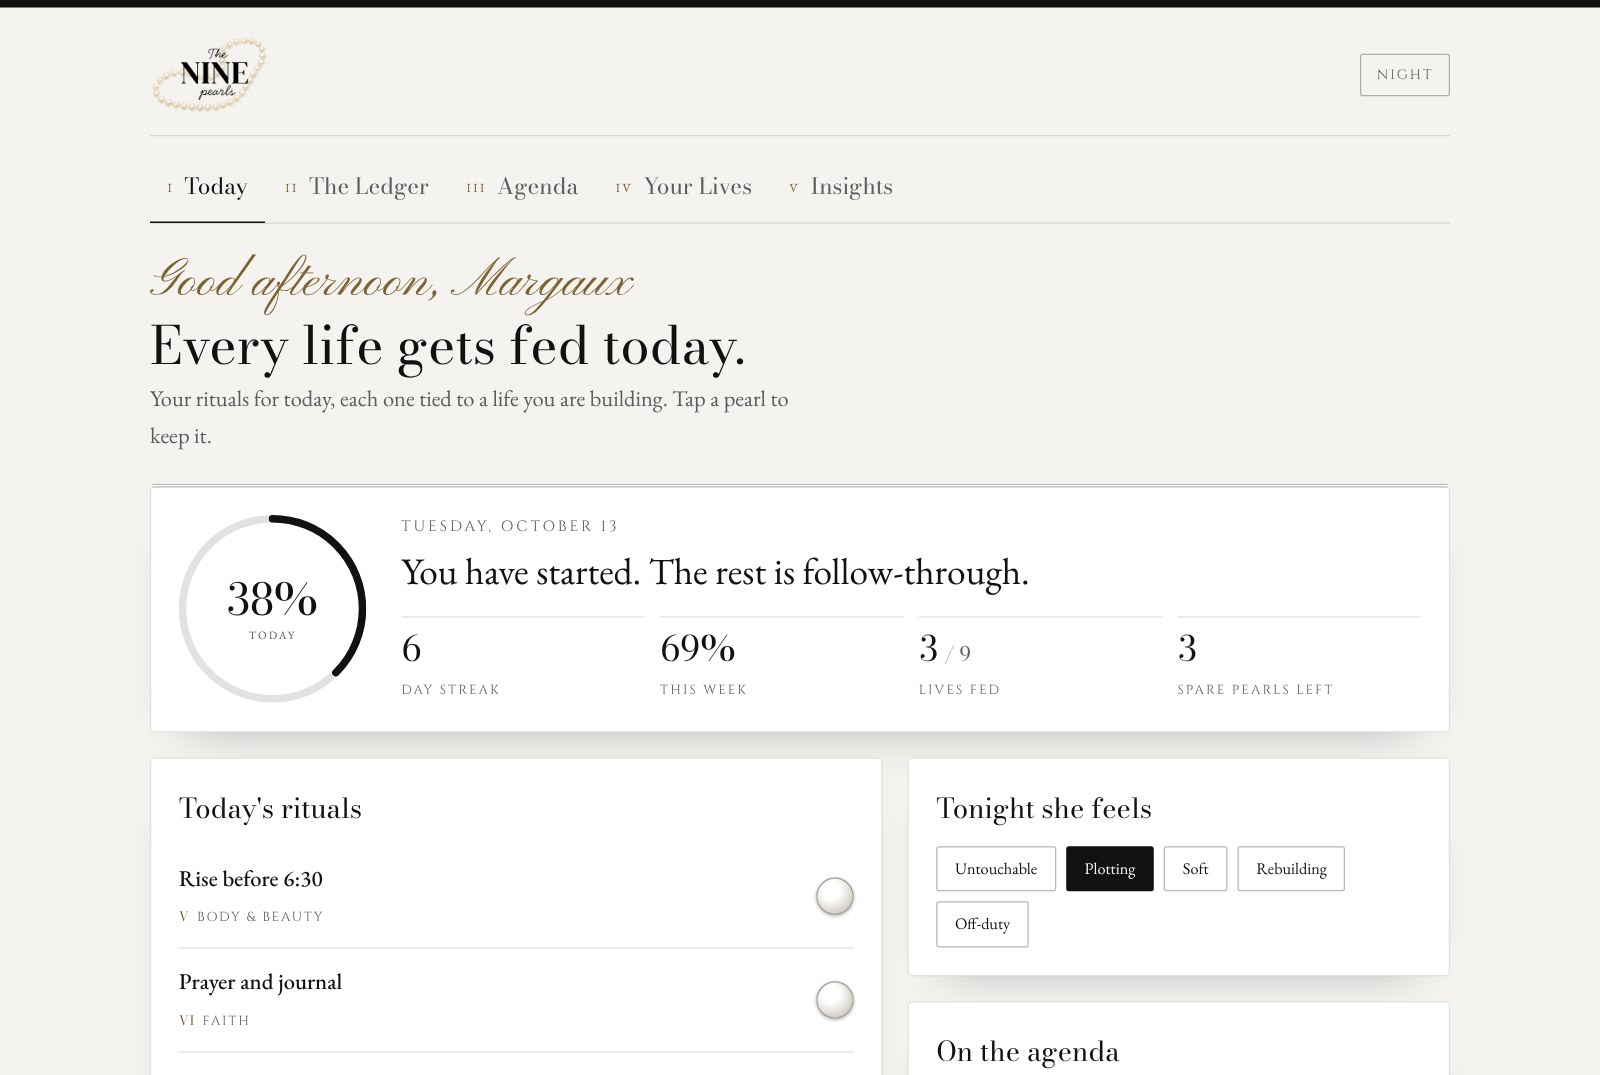The image size is (1600, 1075).
Task: Click The Nine Pearls logo
Action: coord(209,74)
